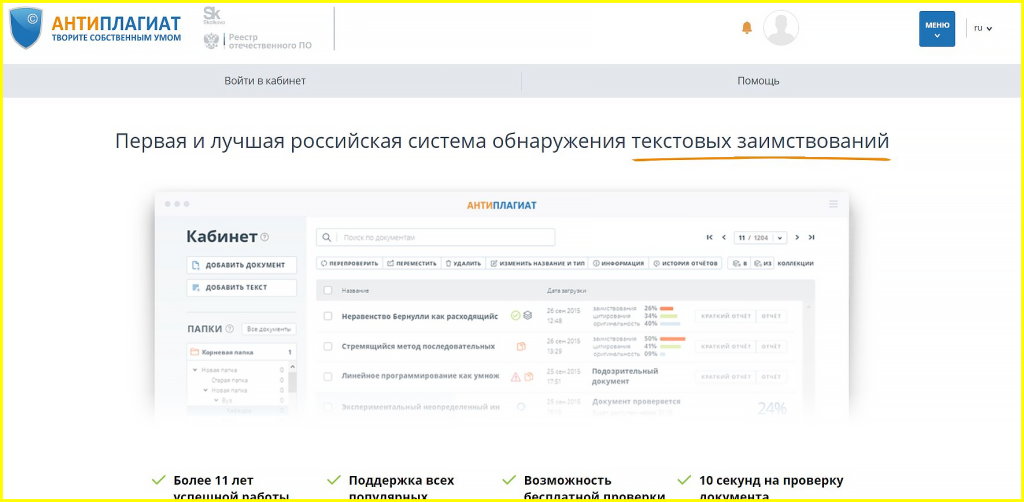
Task: Open the blue МЕНЮ dropdown button
Action: point(936,29)
